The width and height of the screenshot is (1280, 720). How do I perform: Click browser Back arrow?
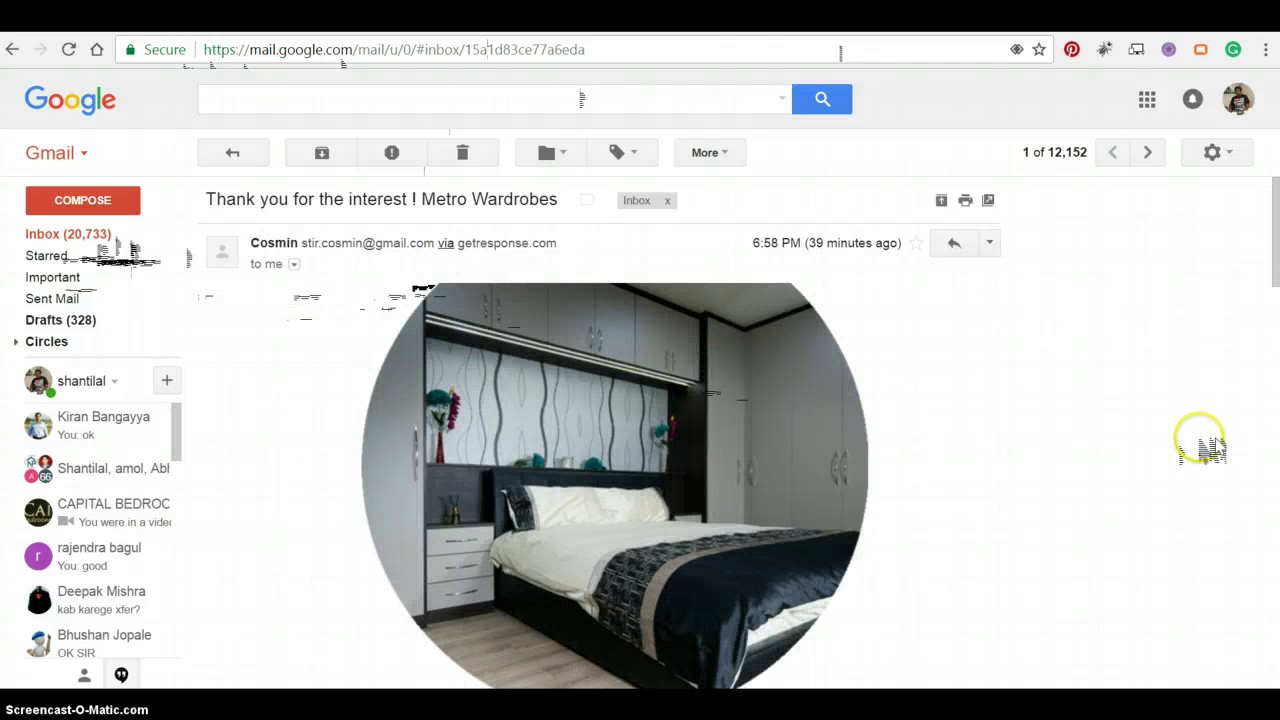tap(12, 49)
